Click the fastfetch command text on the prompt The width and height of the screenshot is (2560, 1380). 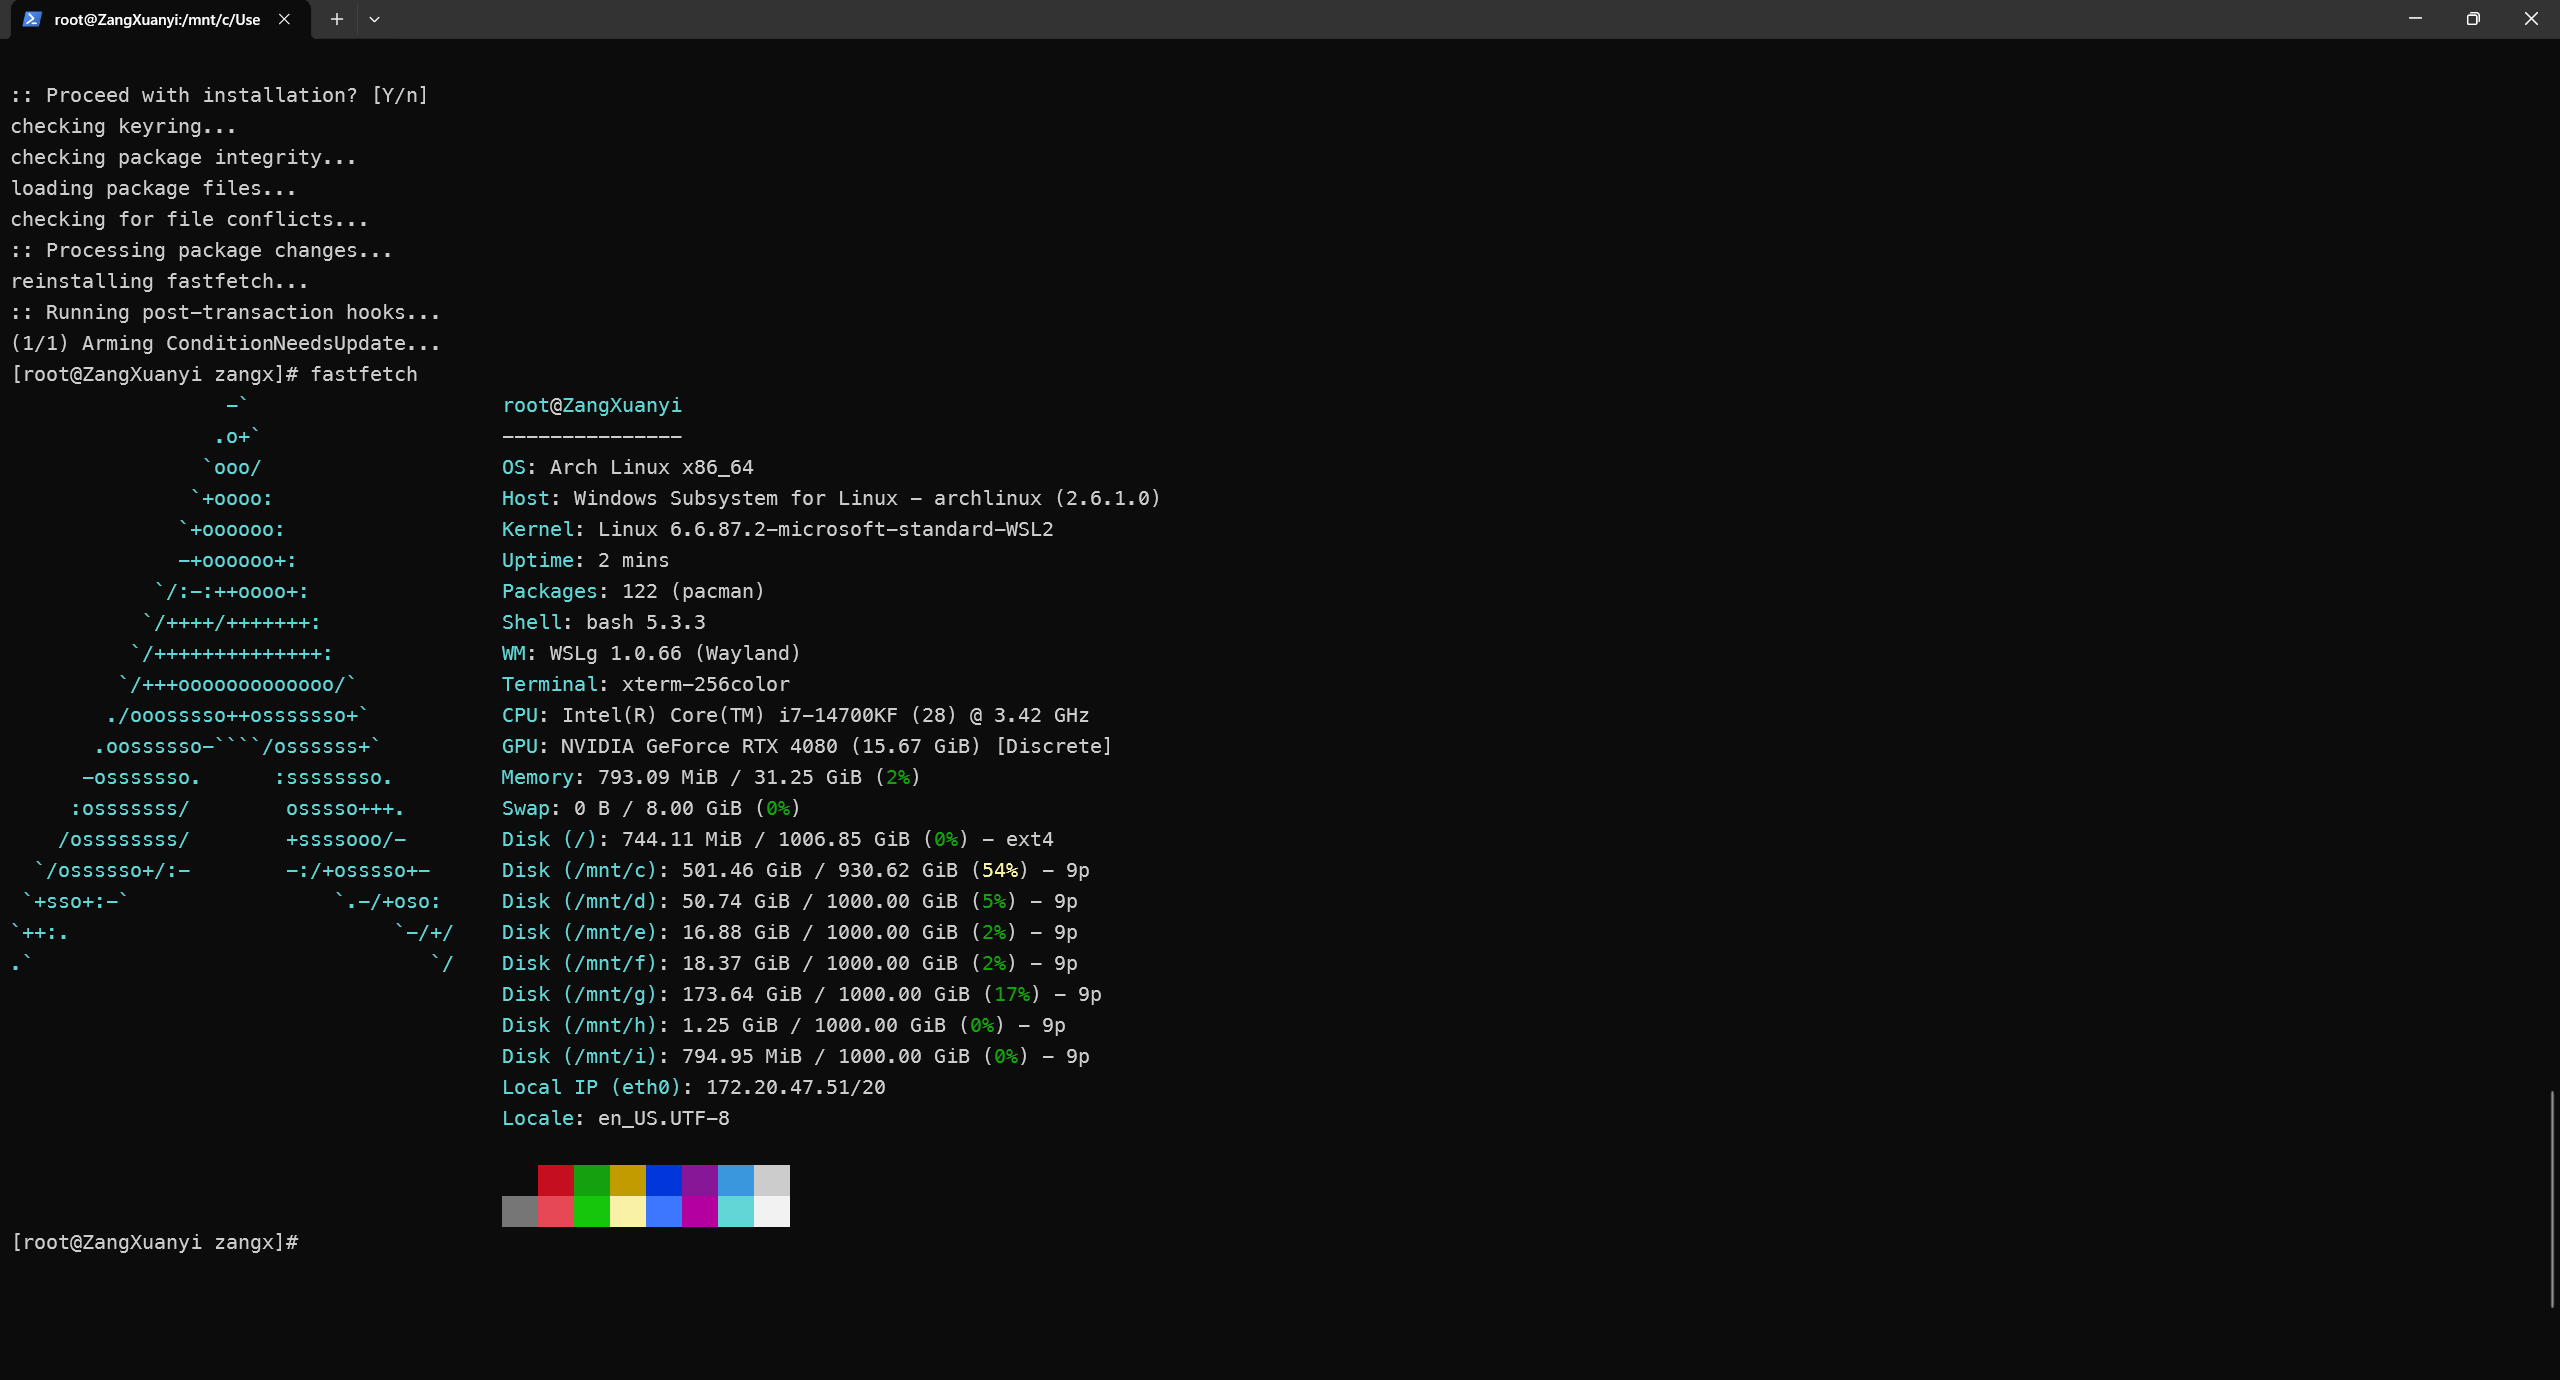[364, 373]
